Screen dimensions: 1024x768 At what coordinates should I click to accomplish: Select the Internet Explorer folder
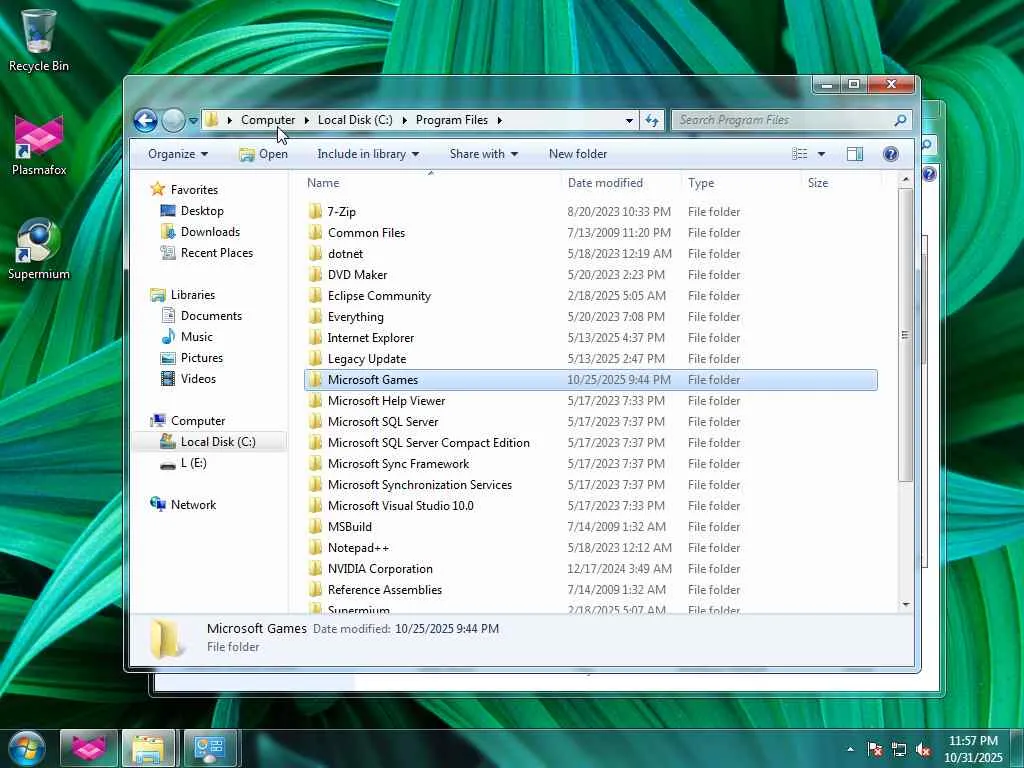[370, 338]
